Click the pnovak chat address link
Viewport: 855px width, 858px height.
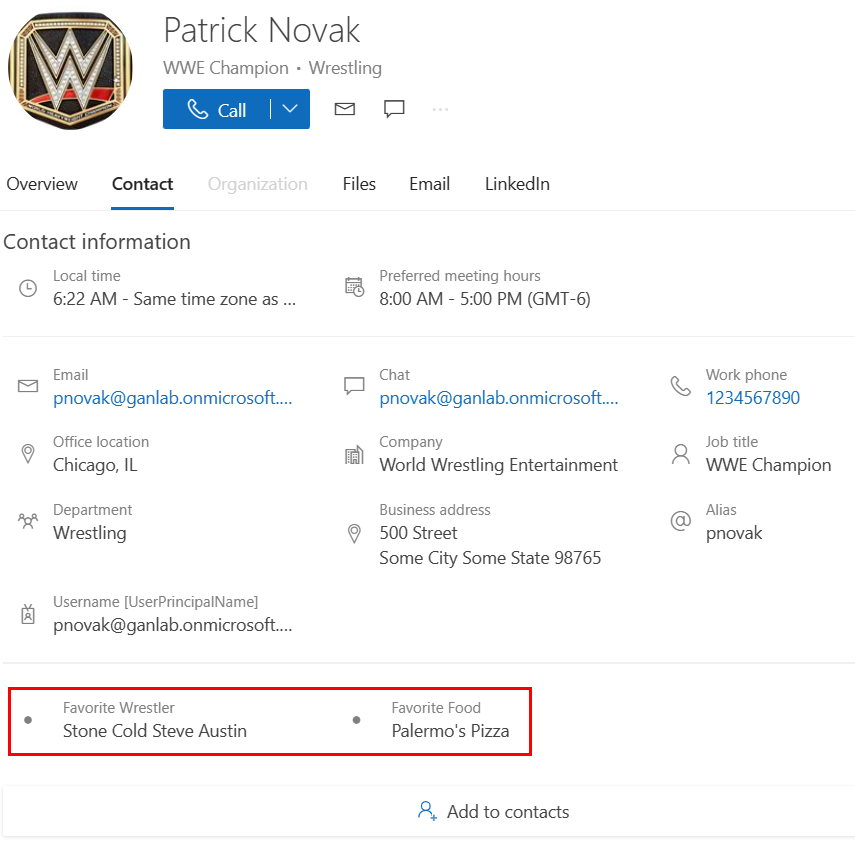click(498, 398)
